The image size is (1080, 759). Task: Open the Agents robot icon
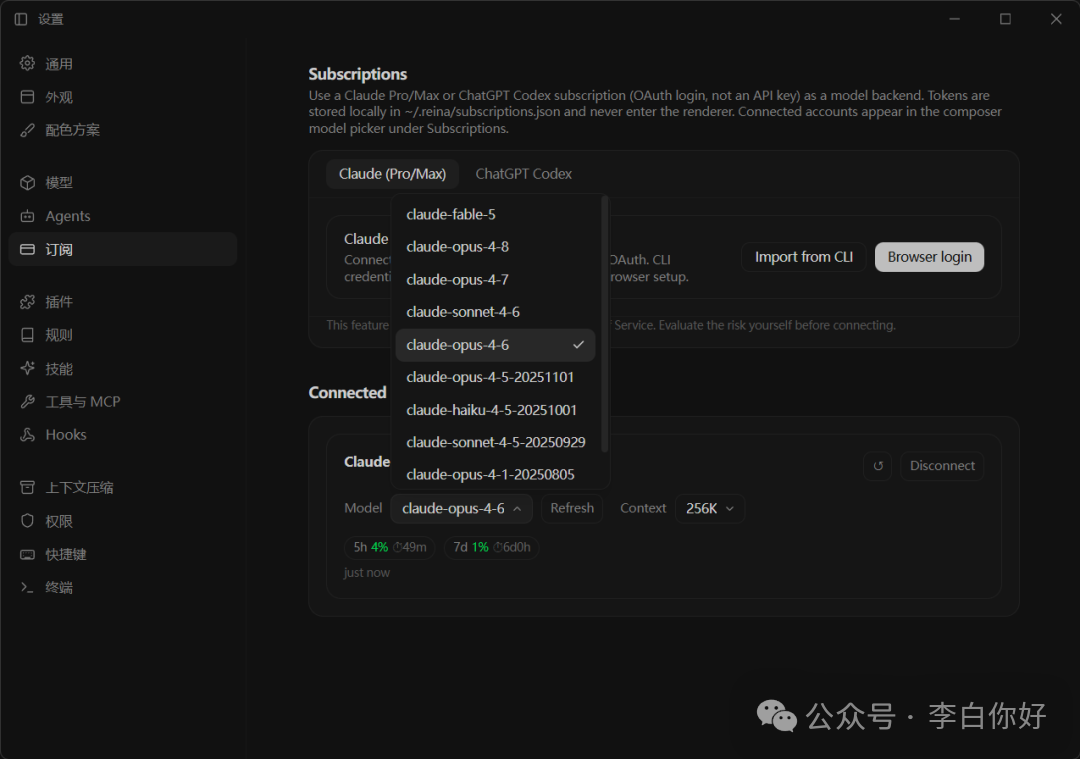27,216
